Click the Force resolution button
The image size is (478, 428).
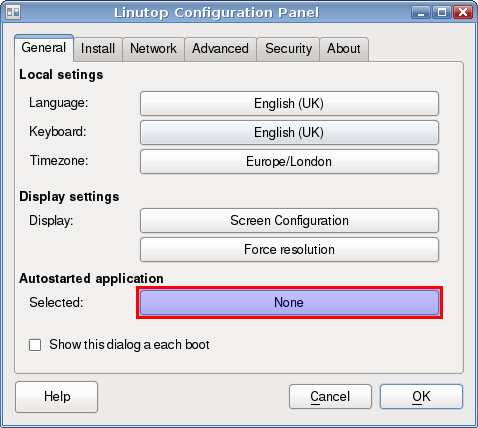(289, 250)
